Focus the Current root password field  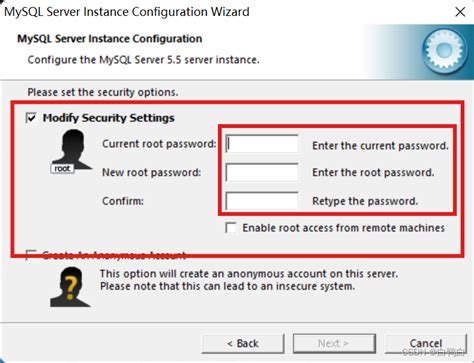coord(262,144)
